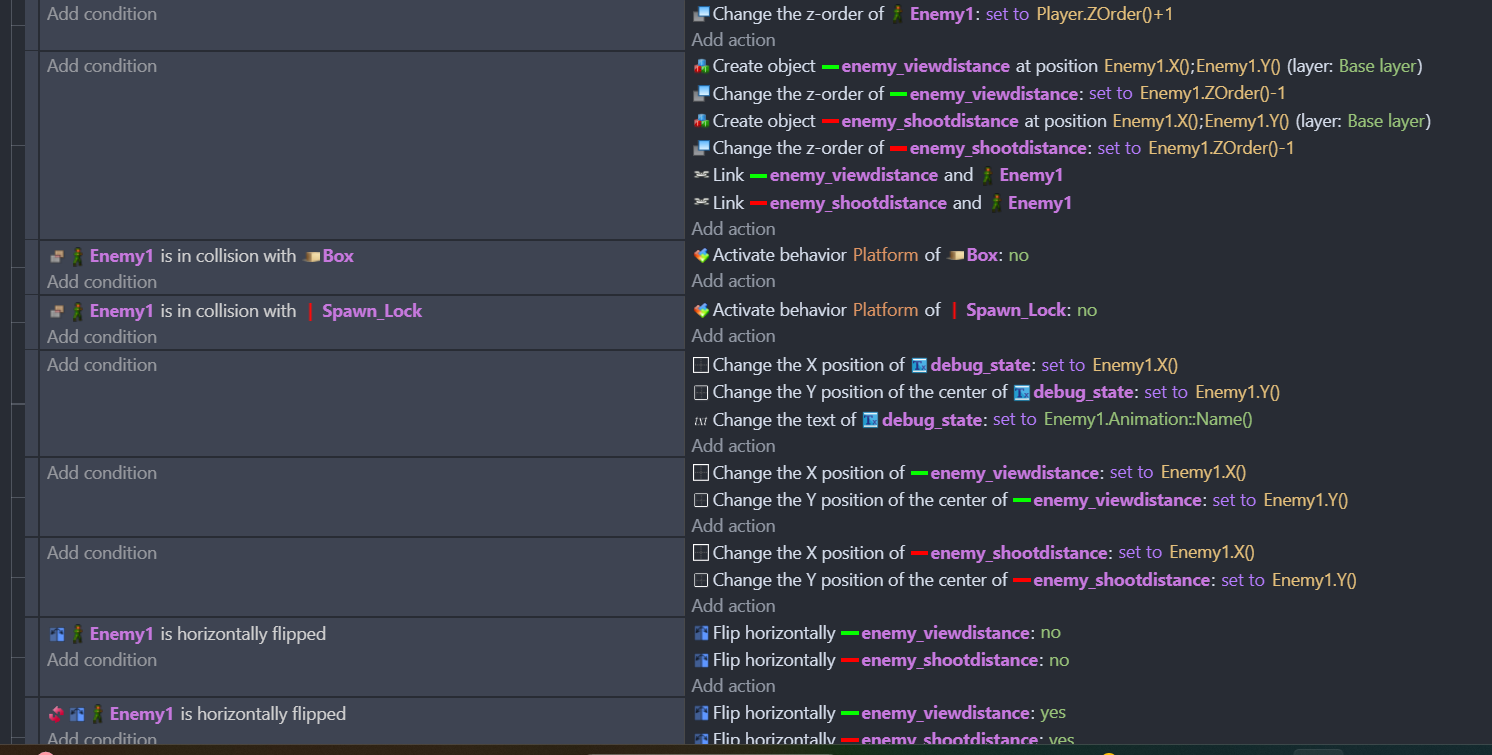
Task: Click collision icon in the Enemy1 and Box condition
Action: (57, 256)
